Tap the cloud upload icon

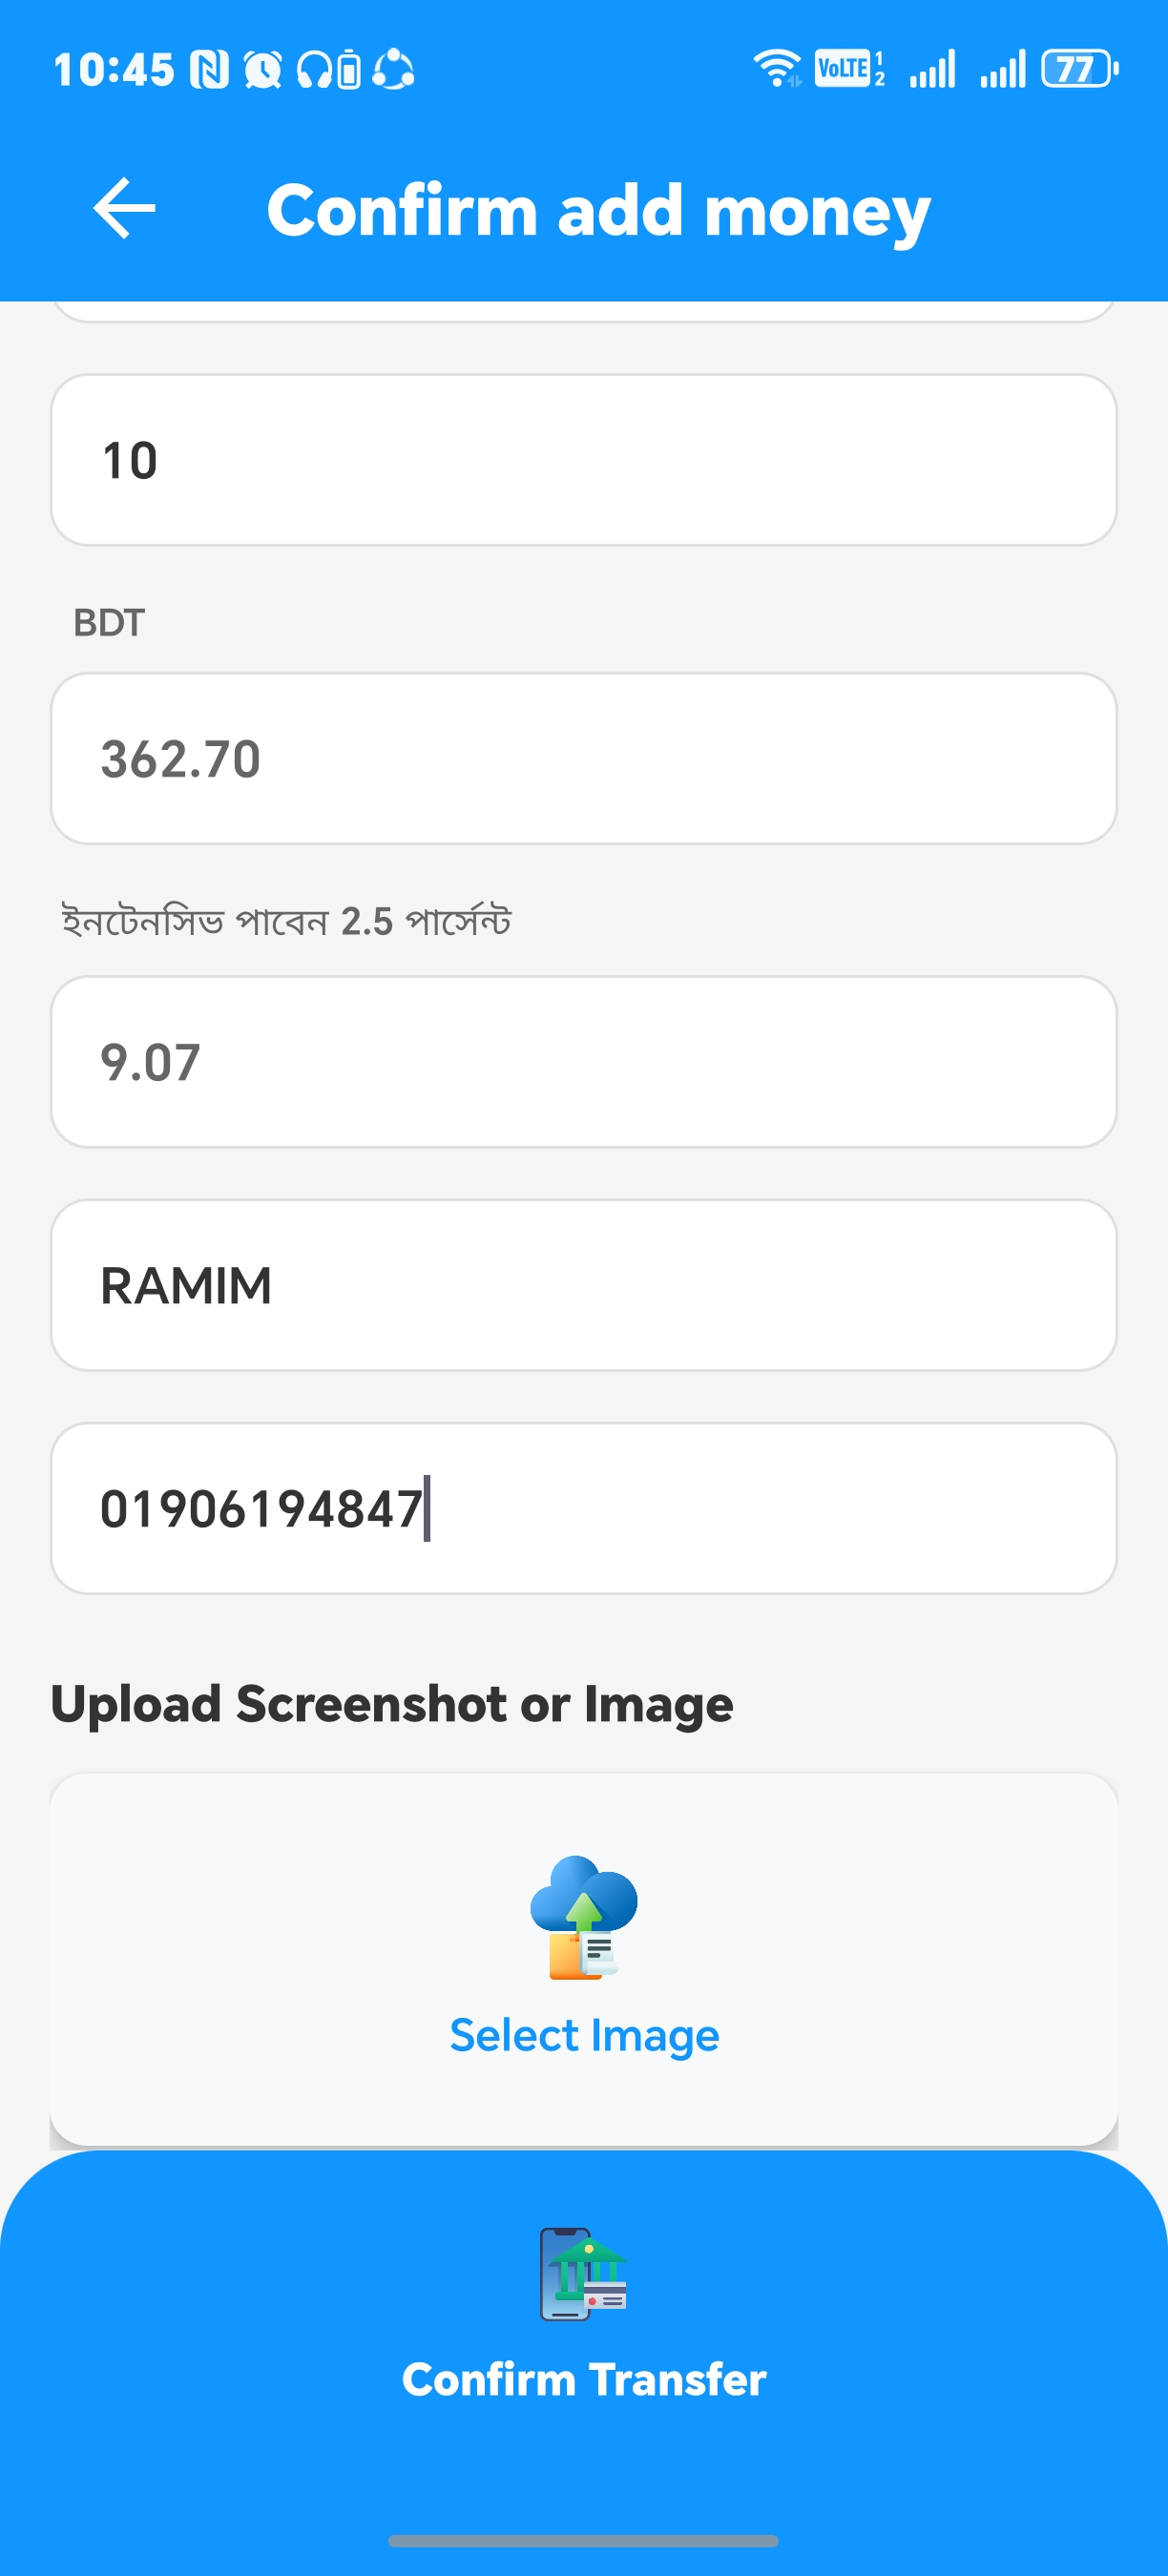tap(584, 1916)
